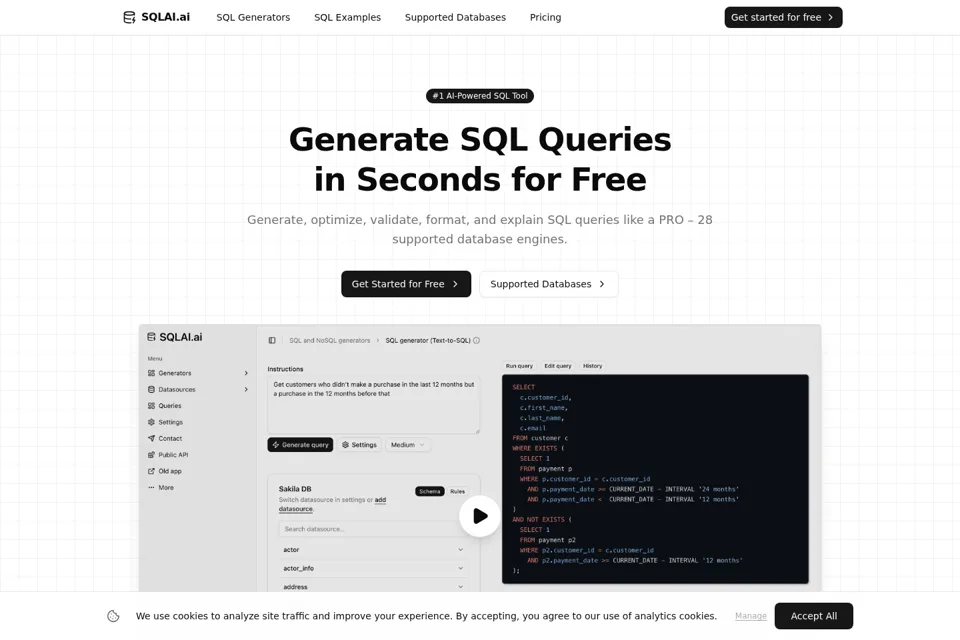960x640 pixels.
Task: Open Settings button below instructions
Action: [x=359, y=445]
